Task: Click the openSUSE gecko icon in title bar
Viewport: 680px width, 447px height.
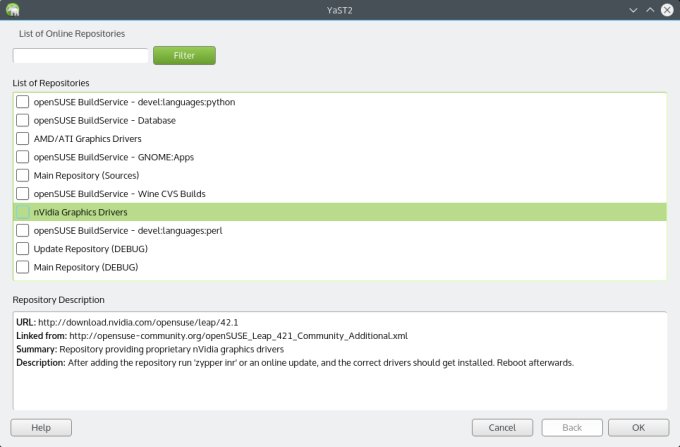Action: pos(12,10)
